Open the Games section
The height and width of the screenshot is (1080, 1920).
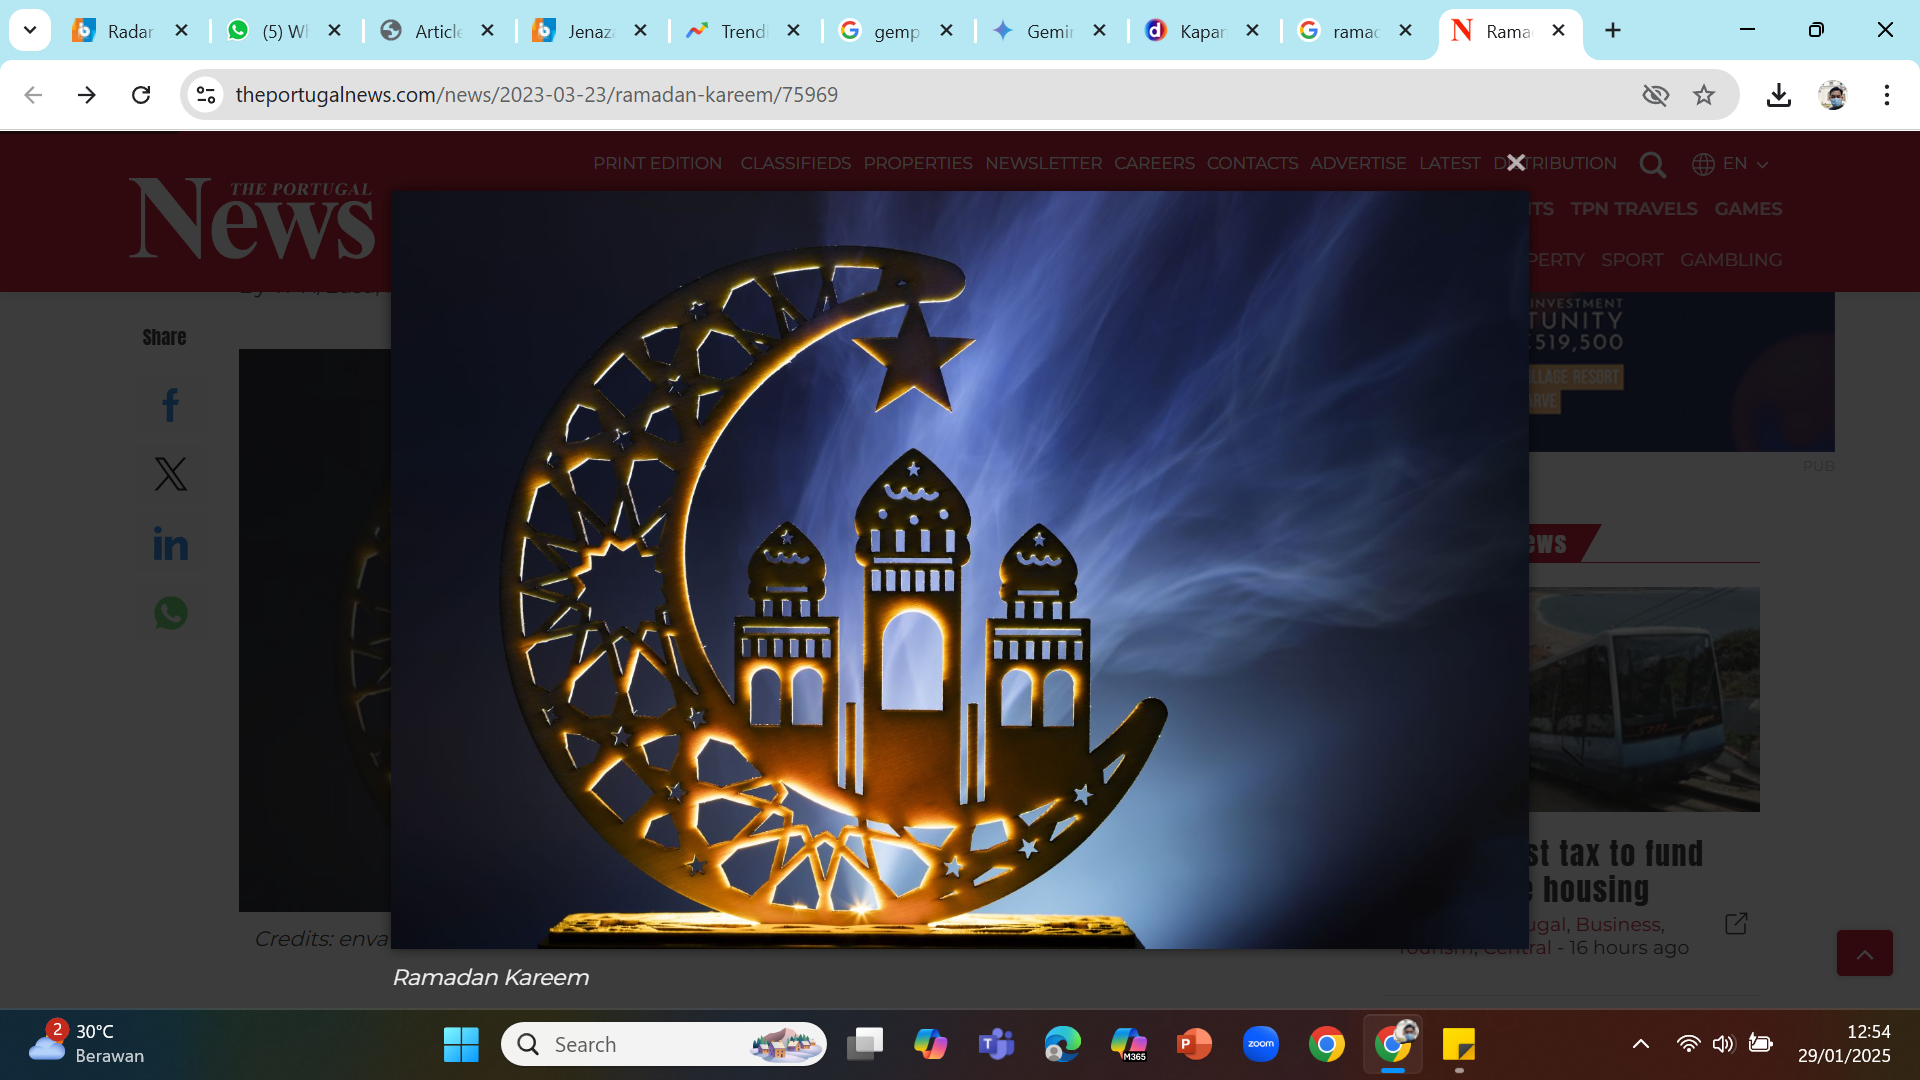1748,209
